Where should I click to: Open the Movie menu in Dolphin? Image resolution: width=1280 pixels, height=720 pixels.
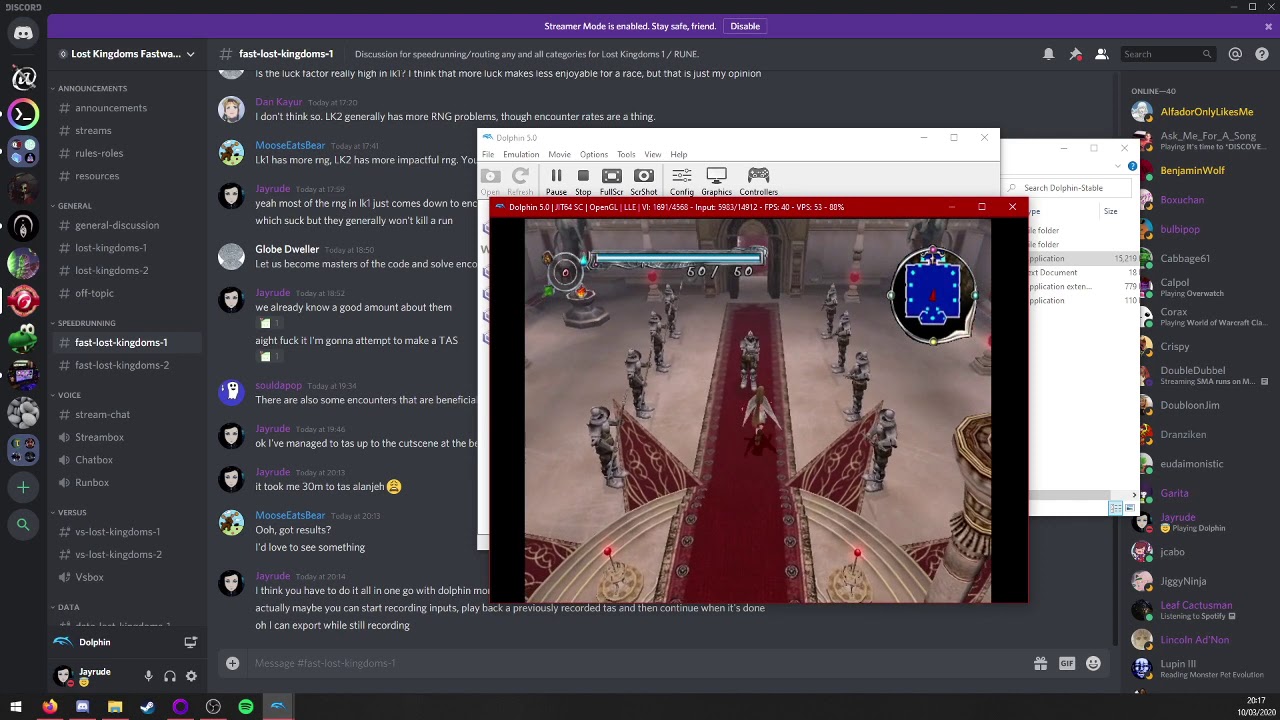(x=559, y=154)
